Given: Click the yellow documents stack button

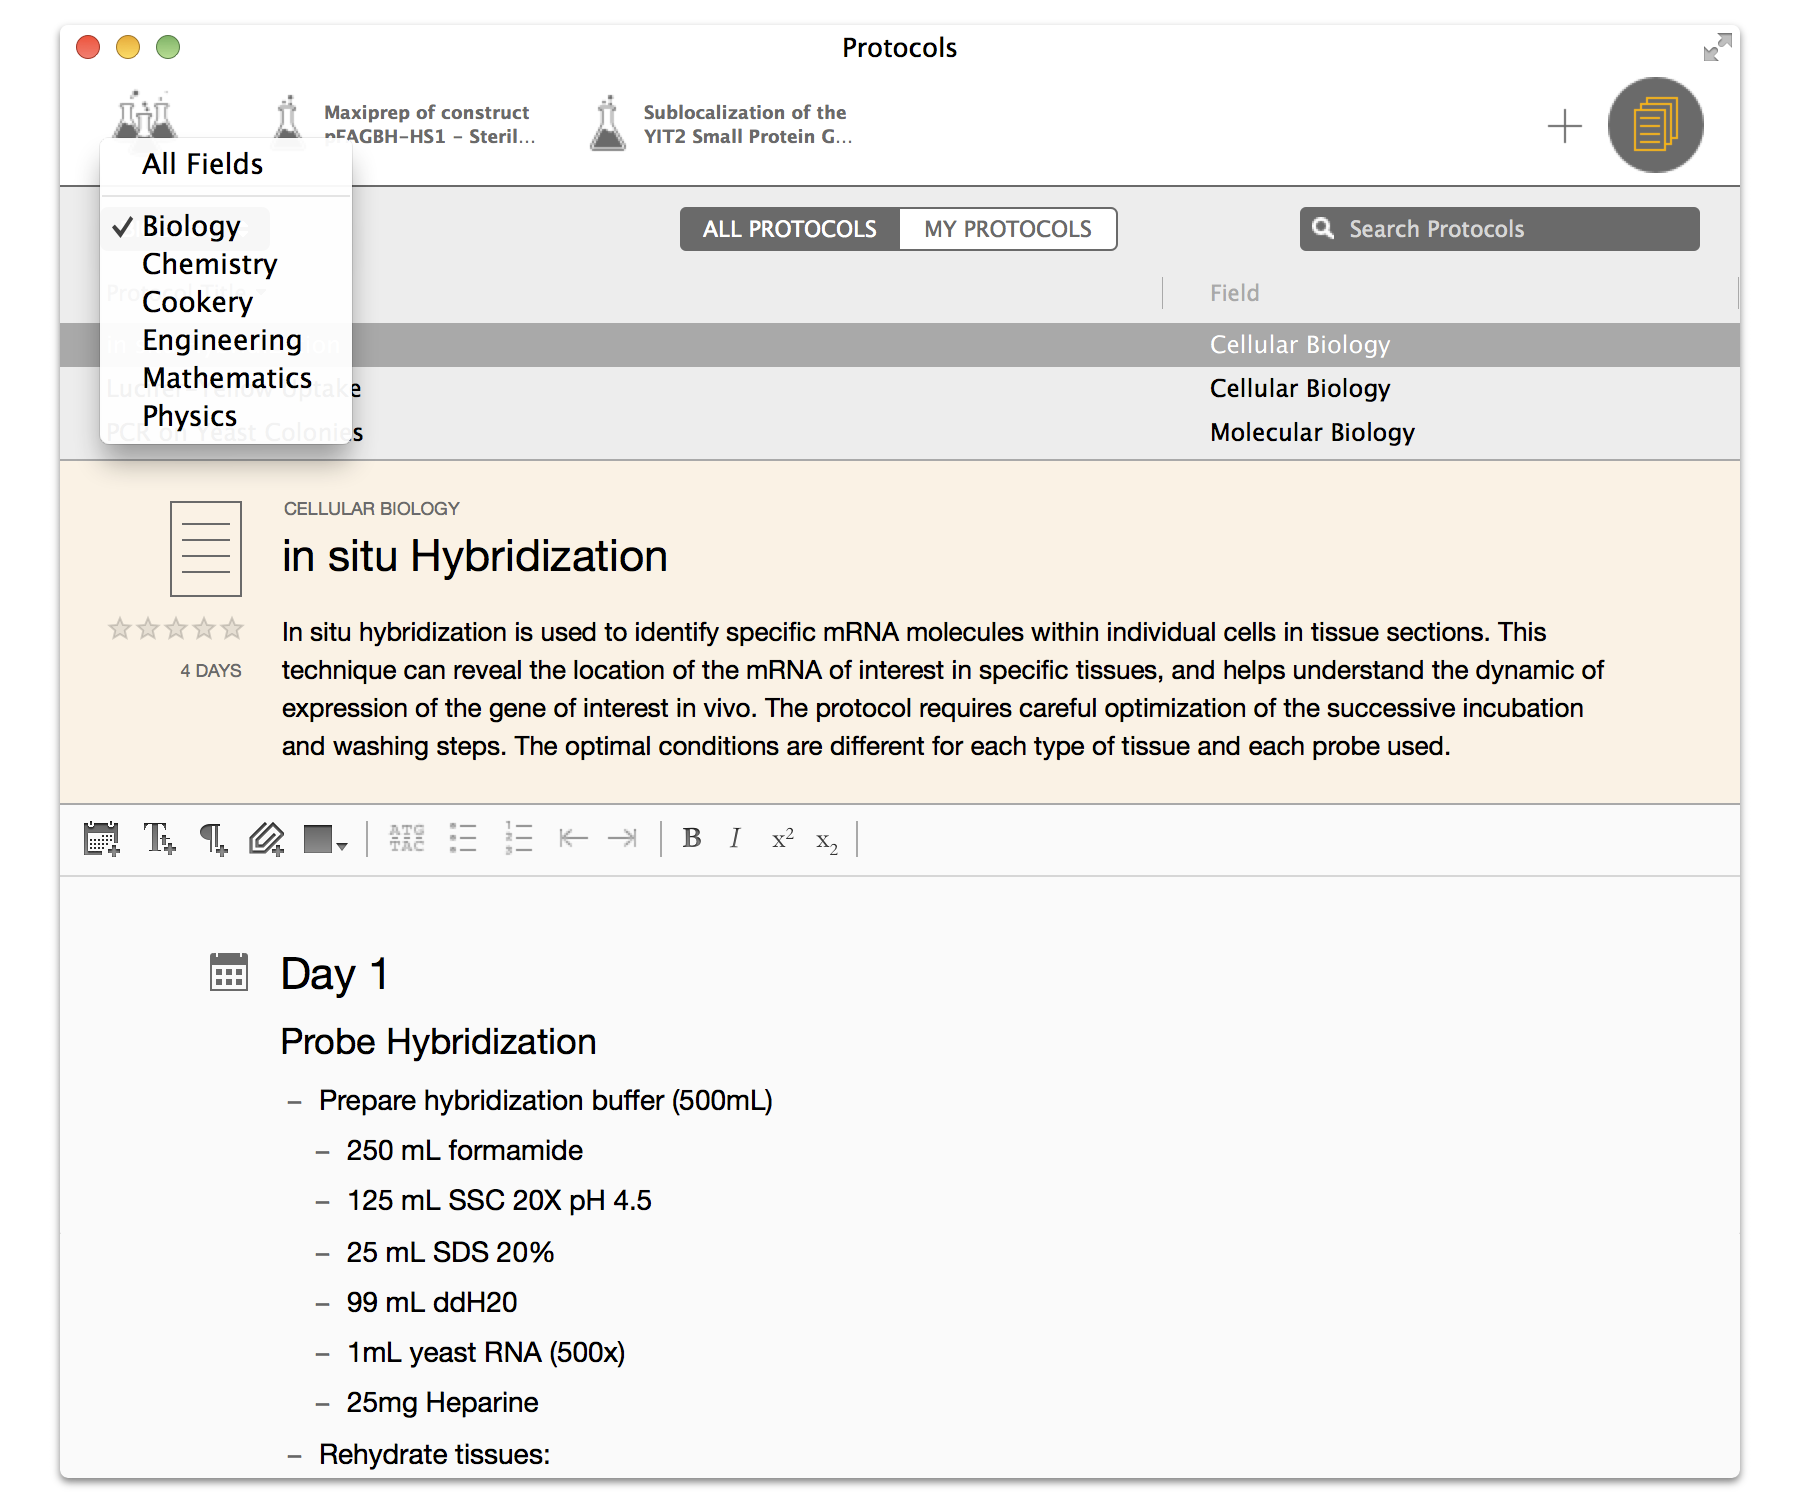Looking at the screenshot, I should point(1655,125).
